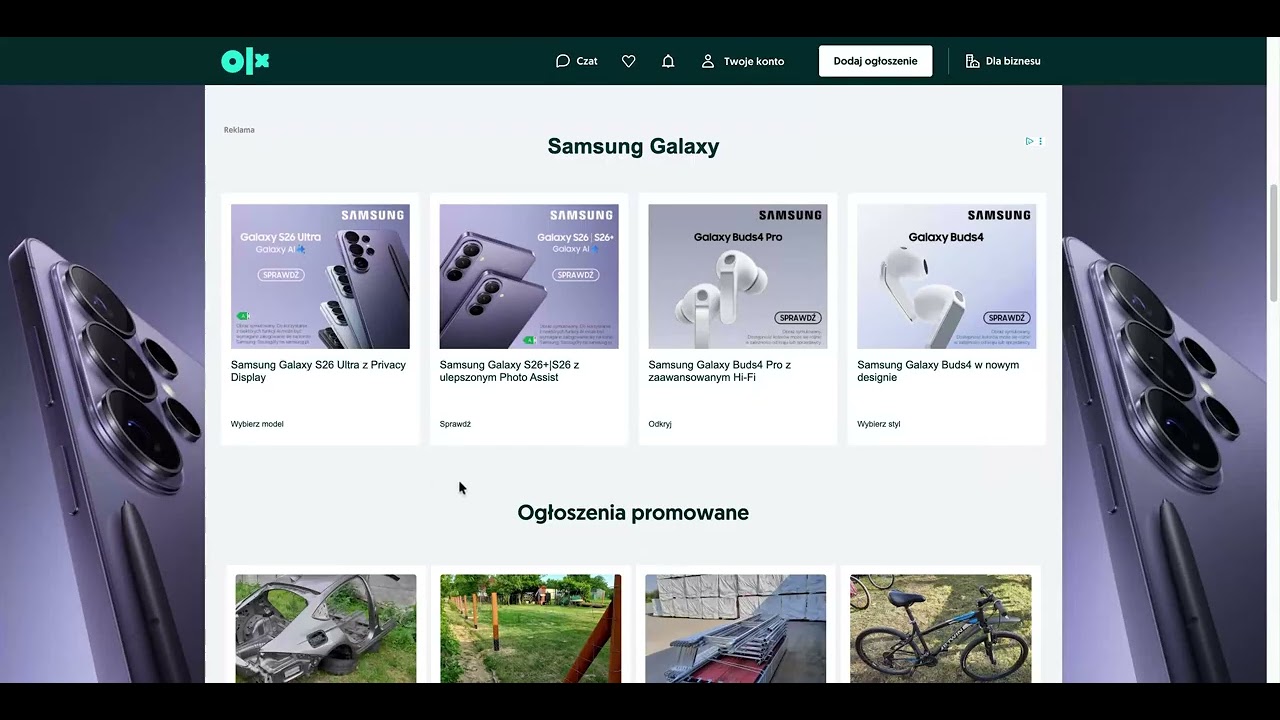The width and height of the screenshot is (1280, 720).
Task: Click SPRAWDŹ on Galaxy Buds4 banner
Action: click(1007, 318)
